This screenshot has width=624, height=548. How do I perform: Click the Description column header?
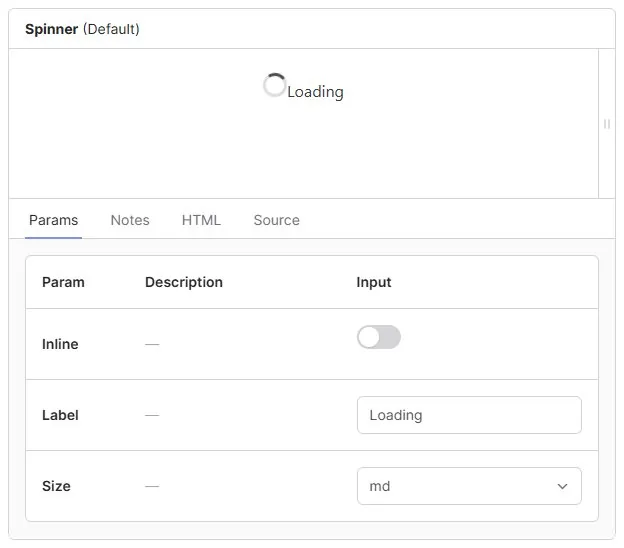[184, 282]
